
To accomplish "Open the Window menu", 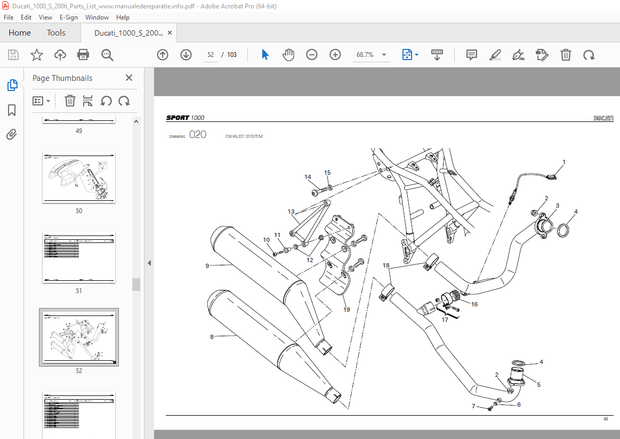I will [97, 17].
